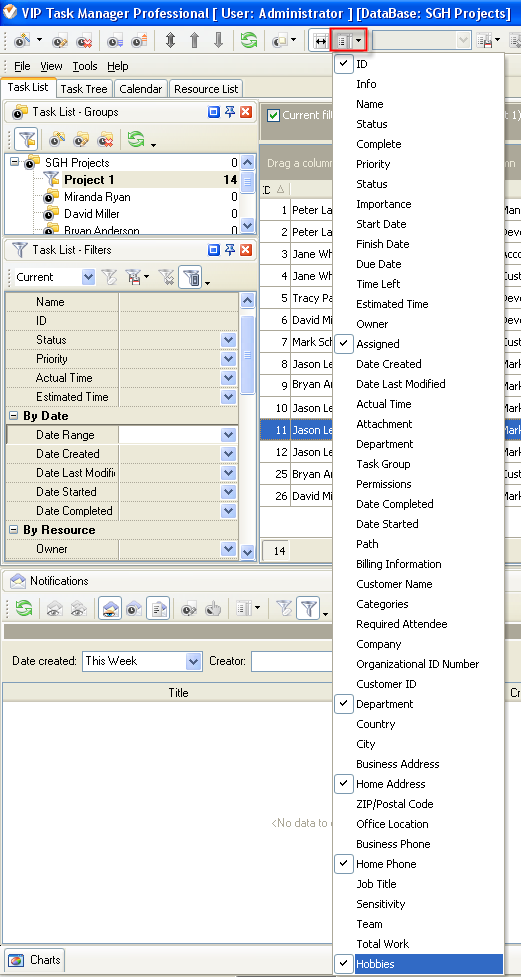Switch to the Task Tree tab

coord(84,89)
